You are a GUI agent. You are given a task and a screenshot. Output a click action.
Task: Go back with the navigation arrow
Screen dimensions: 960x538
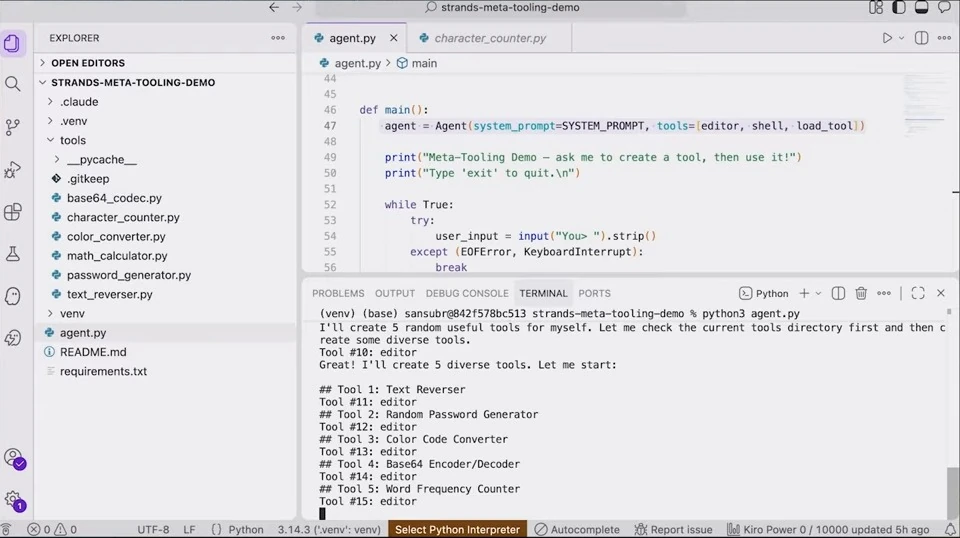(x=274, y=7)
